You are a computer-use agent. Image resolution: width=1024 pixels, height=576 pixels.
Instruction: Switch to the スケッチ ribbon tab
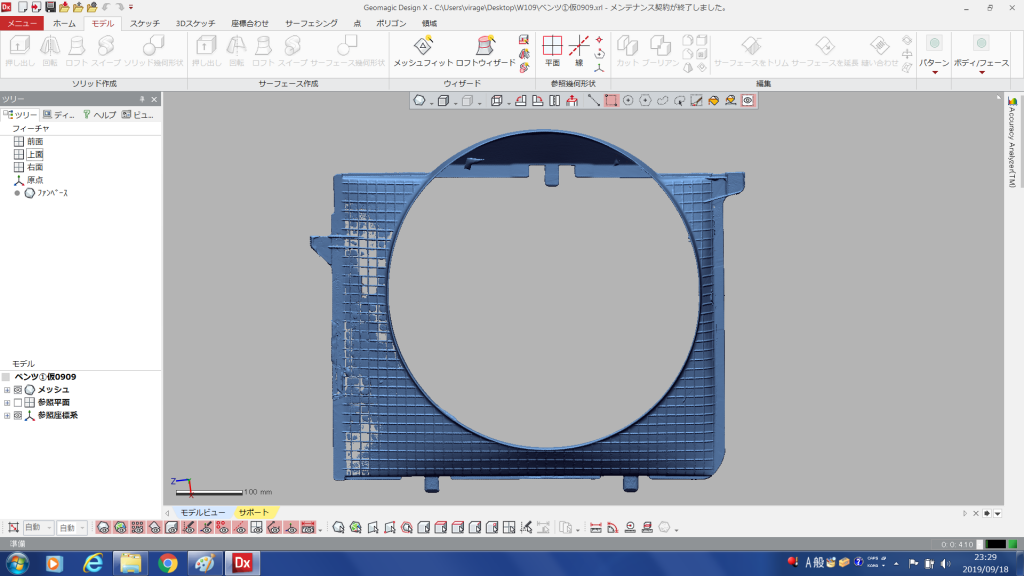click(x=144, y=22)
